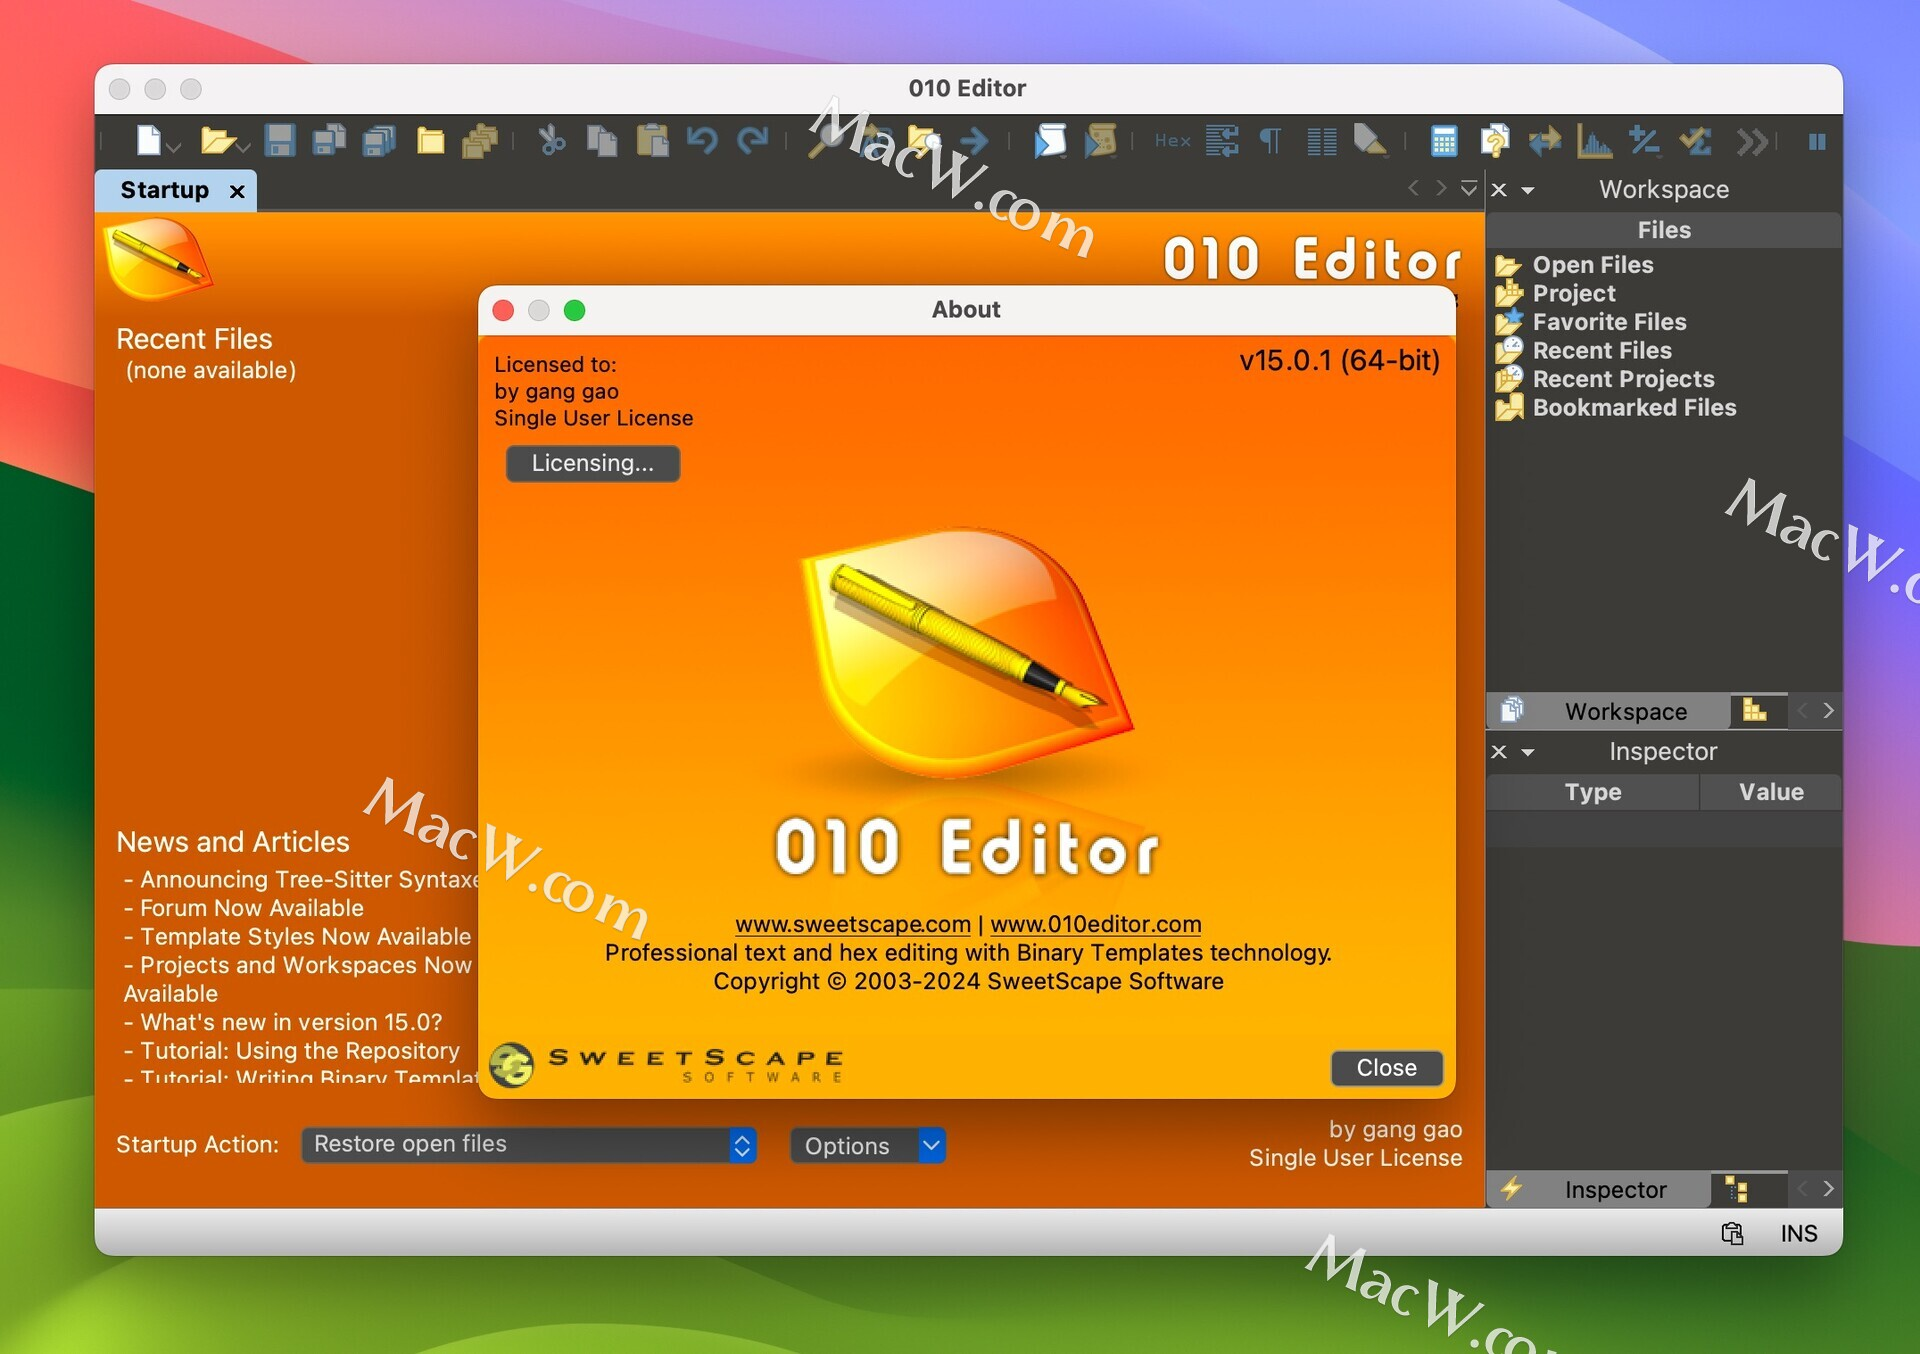Screen dimensions: 1920x1354
Task: Click the Convert arrows toolbar icon
Action: pos(1545,141)
